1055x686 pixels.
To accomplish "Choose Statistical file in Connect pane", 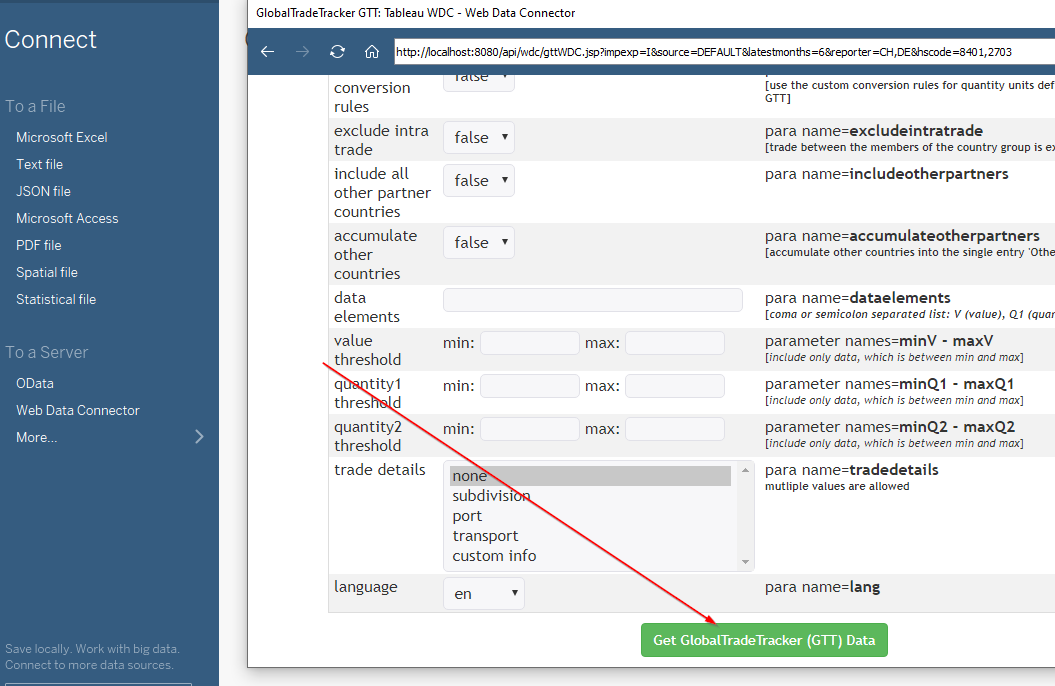I will click(57, 299).
